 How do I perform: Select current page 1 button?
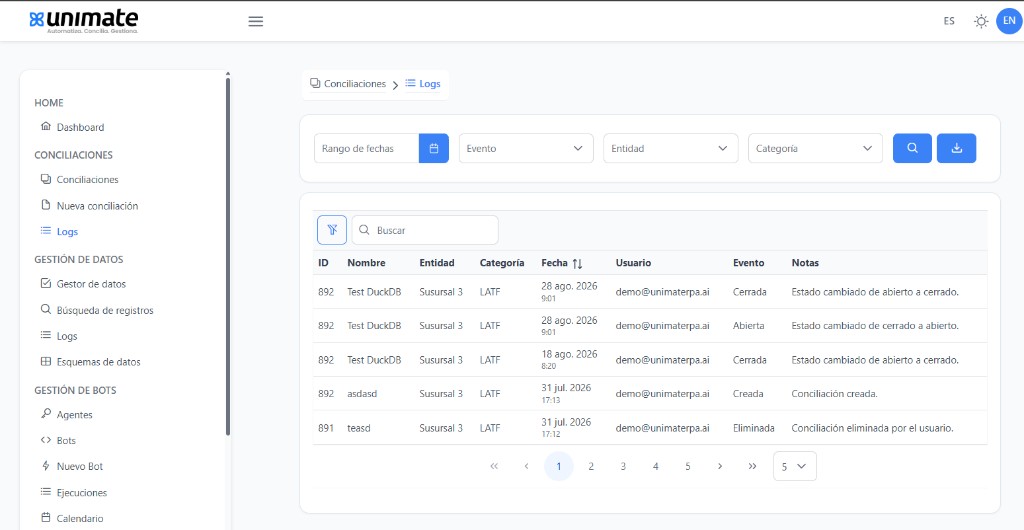[559, 466]
